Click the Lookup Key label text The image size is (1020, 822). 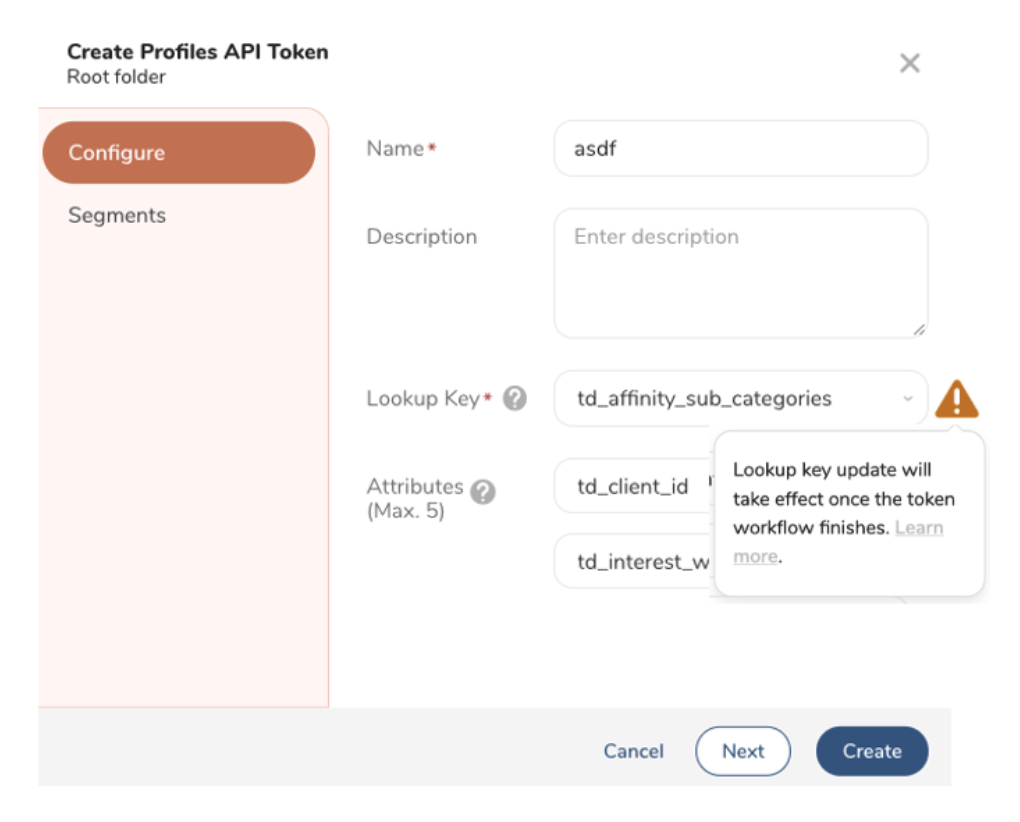click(423, 399)
